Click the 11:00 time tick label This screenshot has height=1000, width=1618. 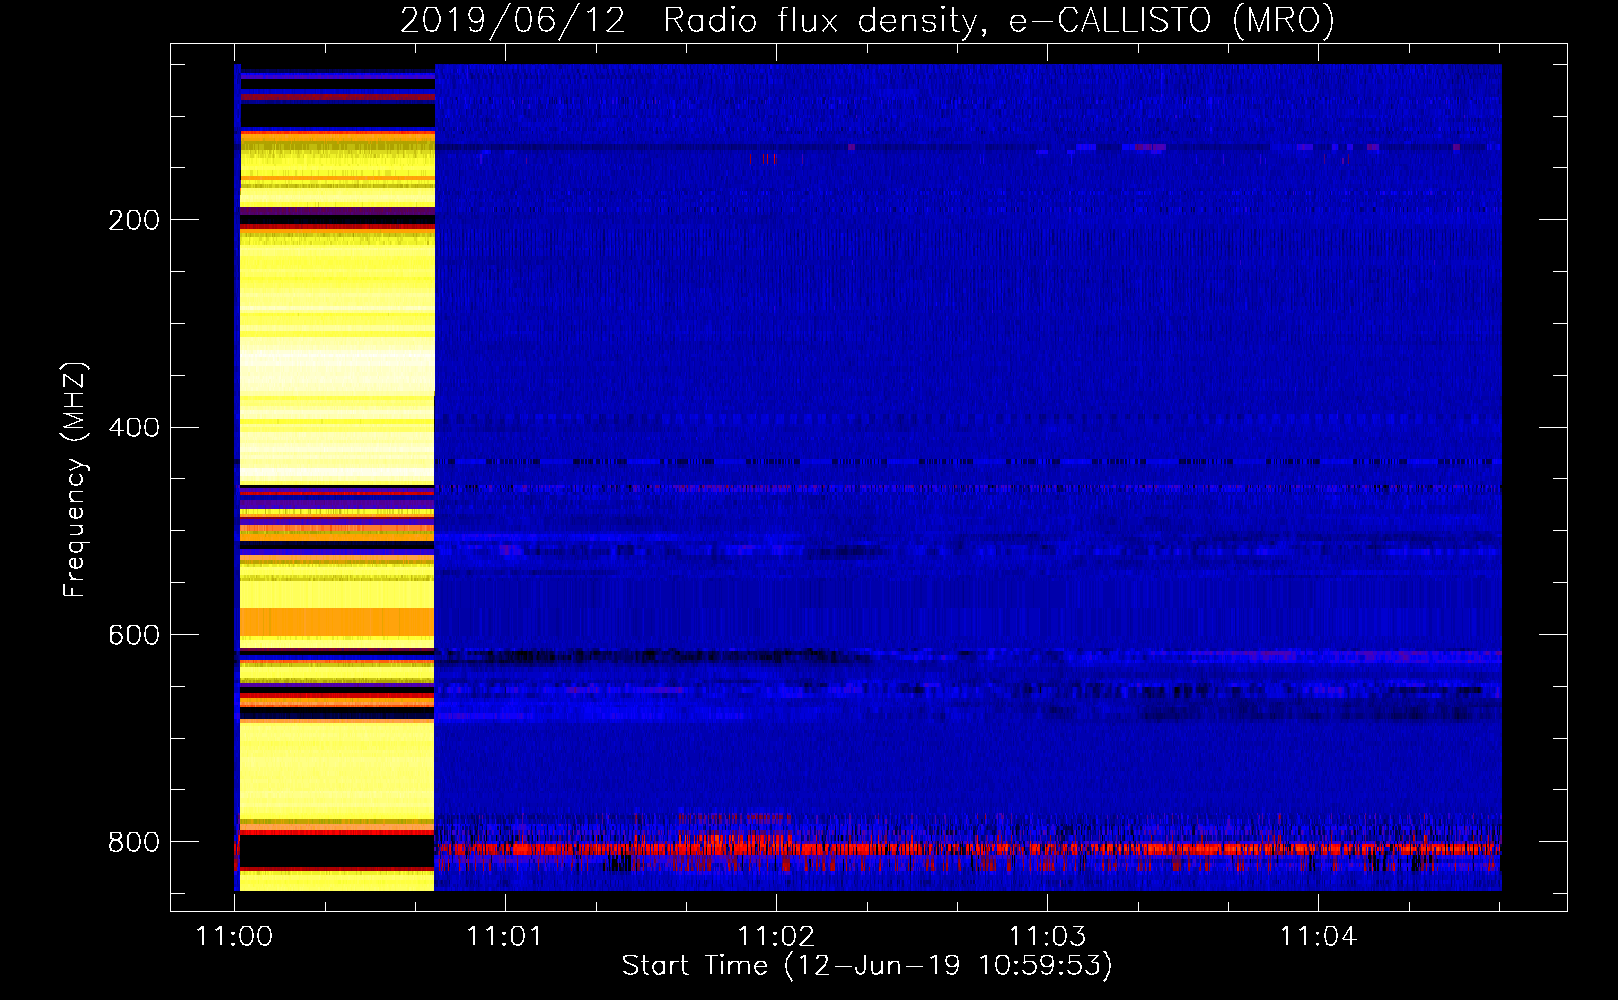pos(234,936)
